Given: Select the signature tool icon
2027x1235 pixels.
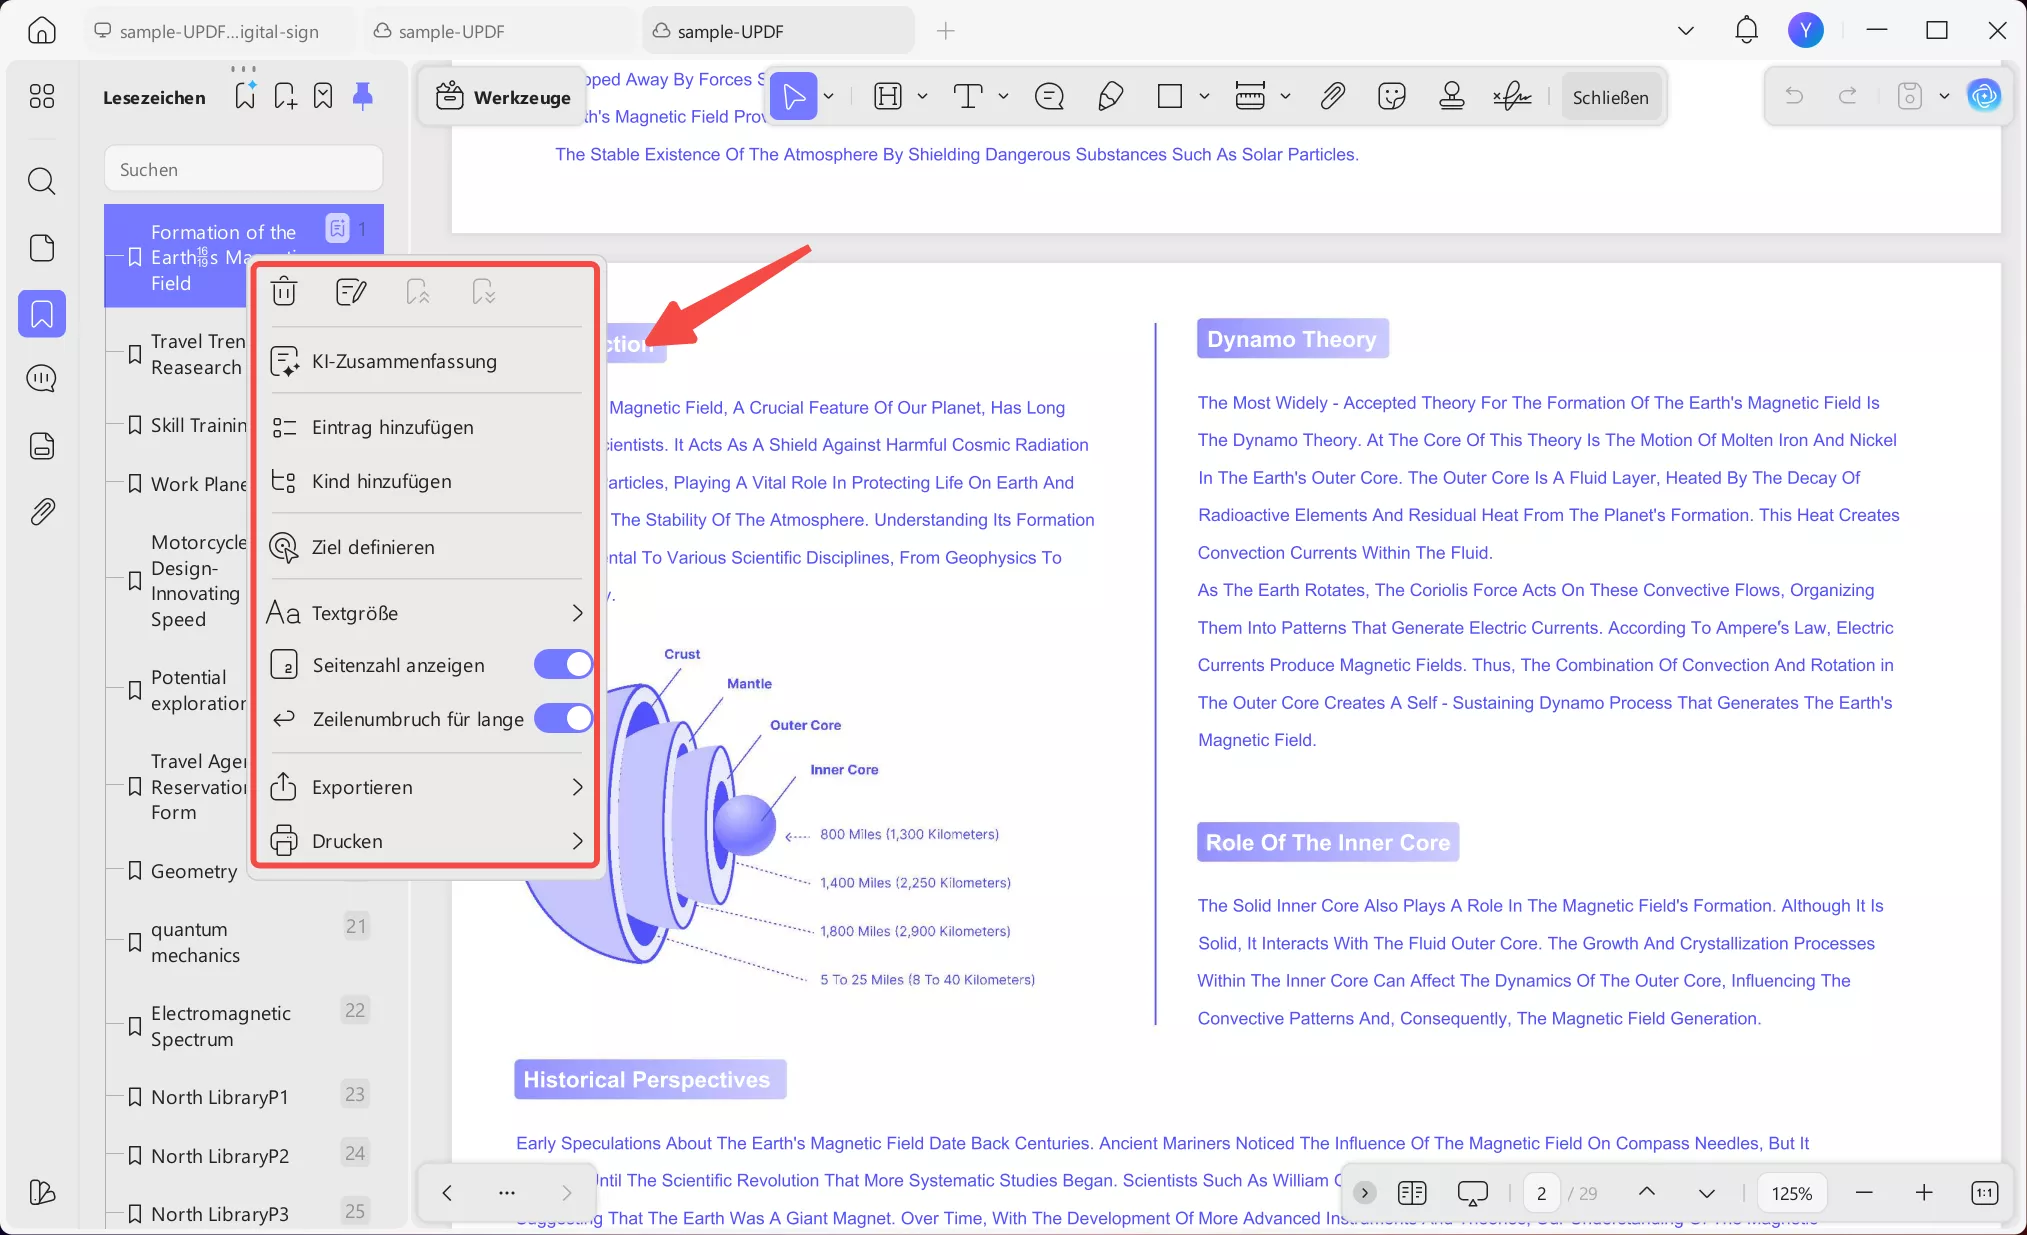Looking at the screenshot, I should 1512,96.
